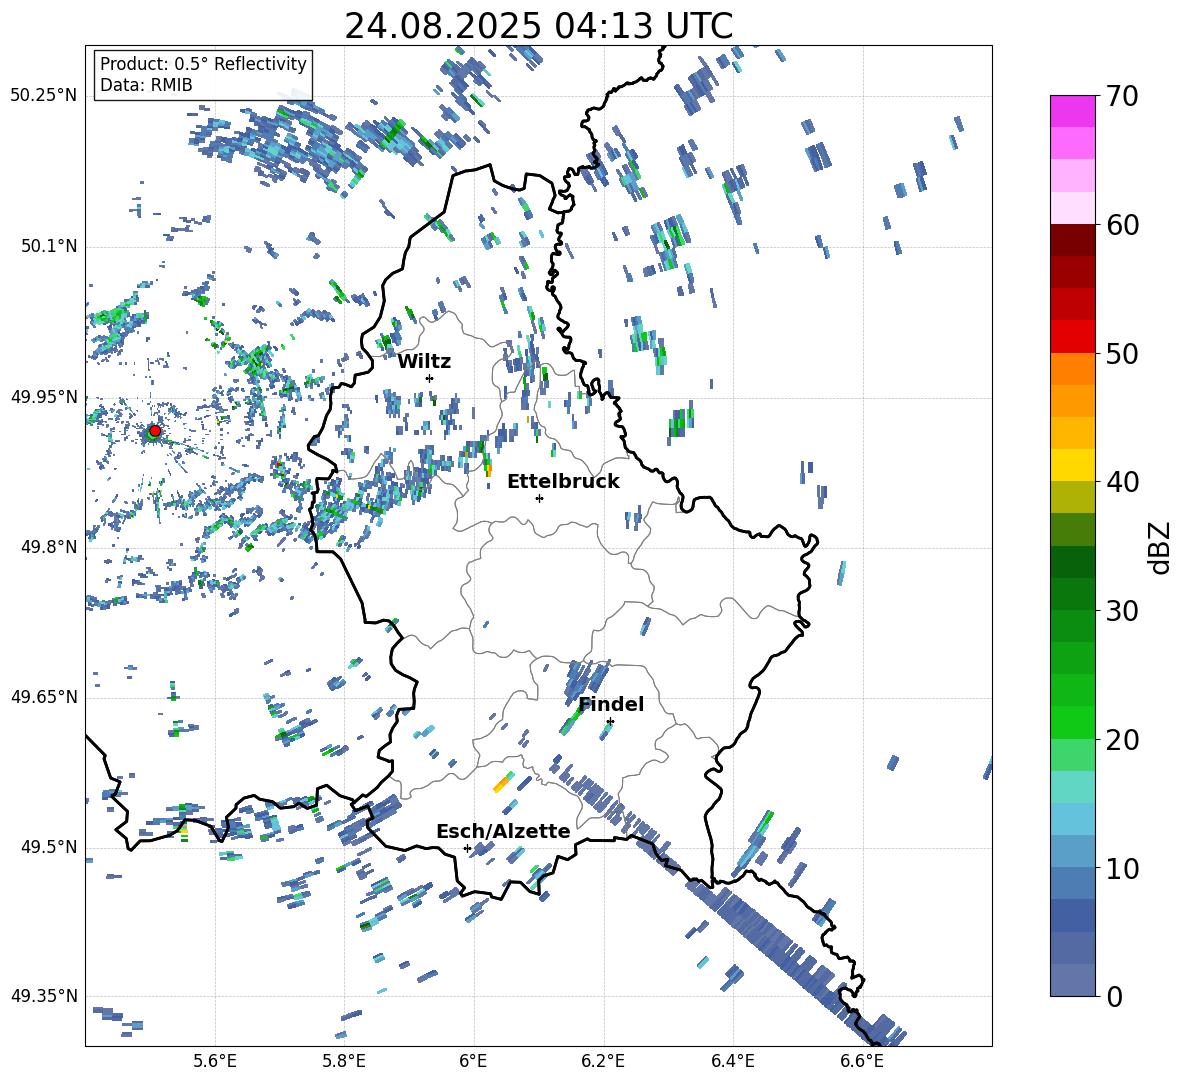The height and width of the screenshot is (1081, 1184).
Task: Click the latitude label 49.65°N
Action: (44, 696)
